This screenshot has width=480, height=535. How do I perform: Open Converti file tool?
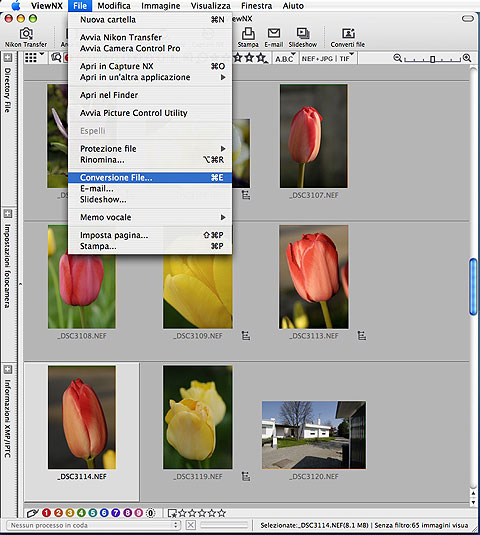point(348,37)
